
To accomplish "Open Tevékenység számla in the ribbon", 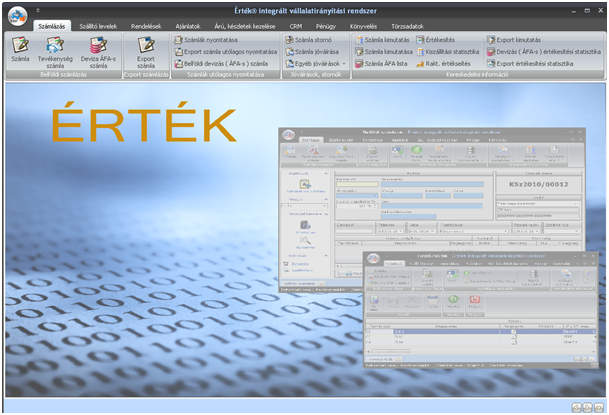I will click(x=55, y=52).
